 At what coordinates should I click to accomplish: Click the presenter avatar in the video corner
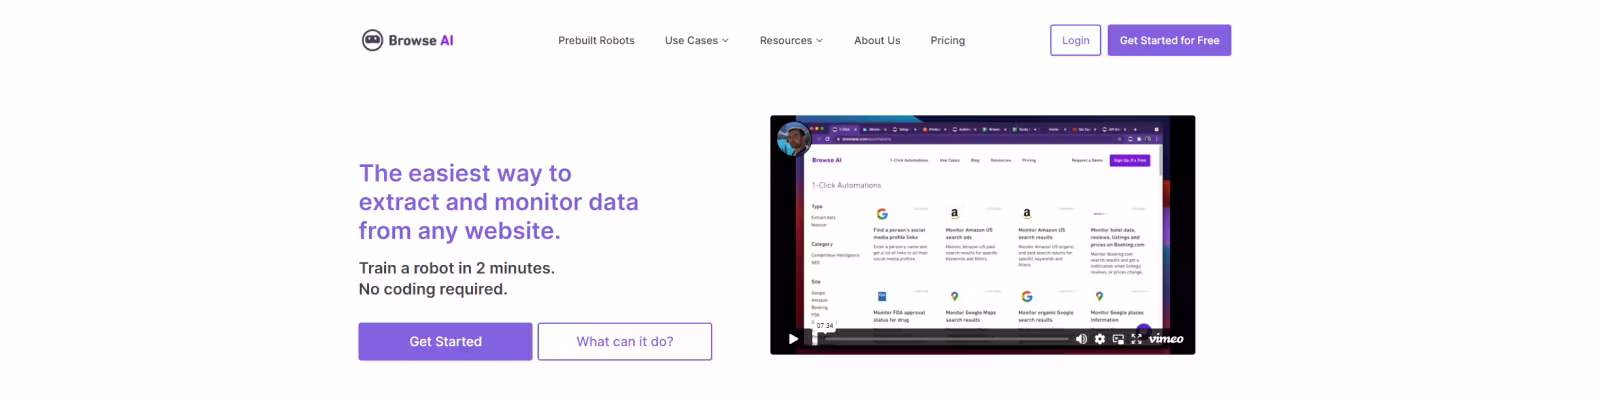point(794,138)
